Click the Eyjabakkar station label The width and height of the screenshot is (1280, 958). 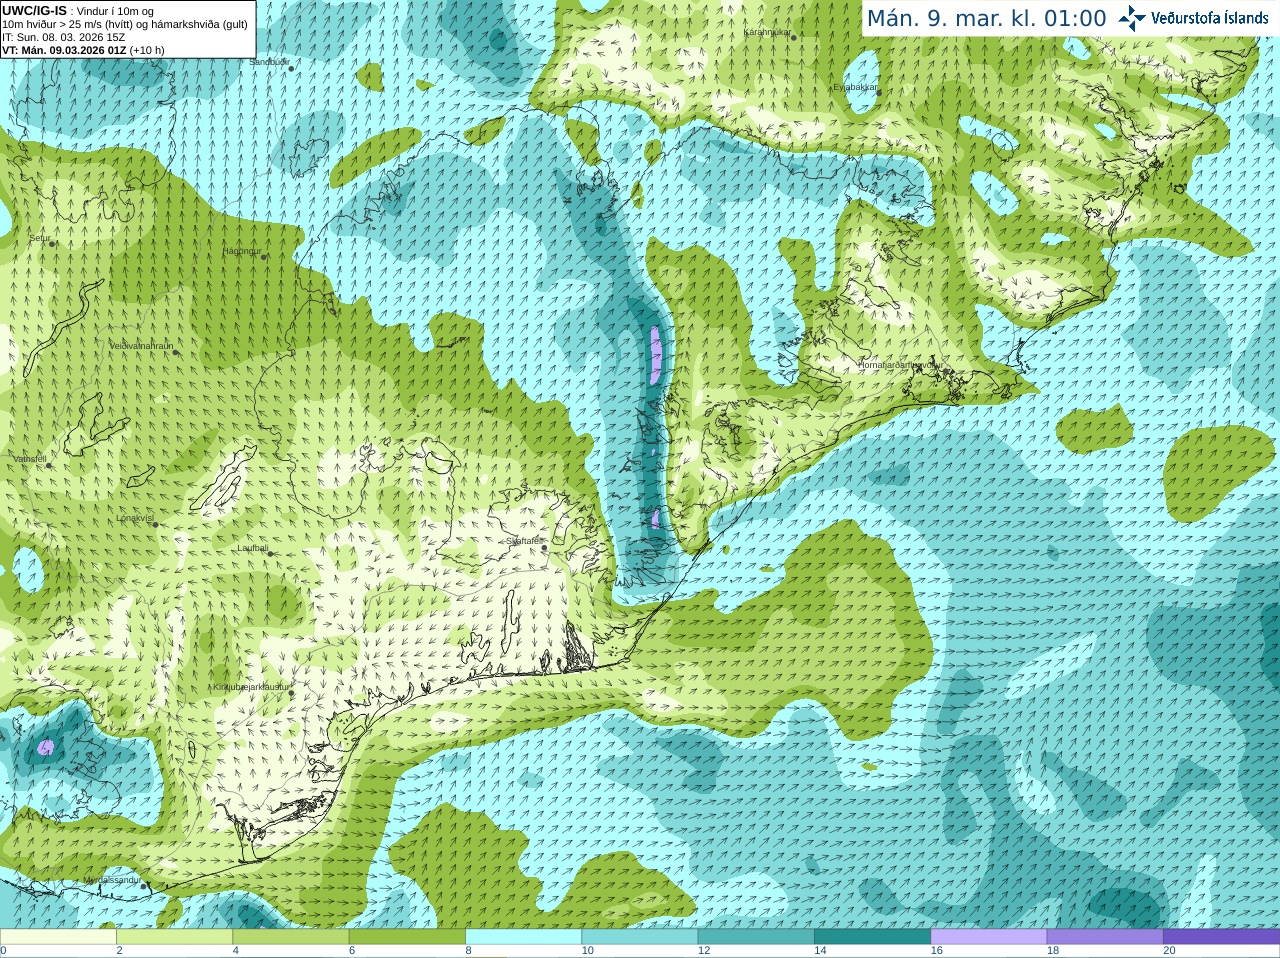click(x=855, y=87)
